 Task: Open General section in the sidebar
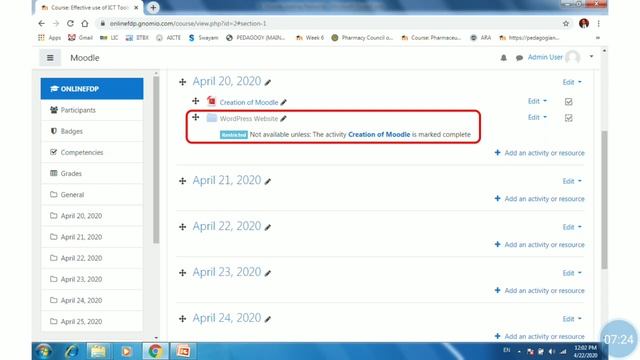click(x=92, y=195)
